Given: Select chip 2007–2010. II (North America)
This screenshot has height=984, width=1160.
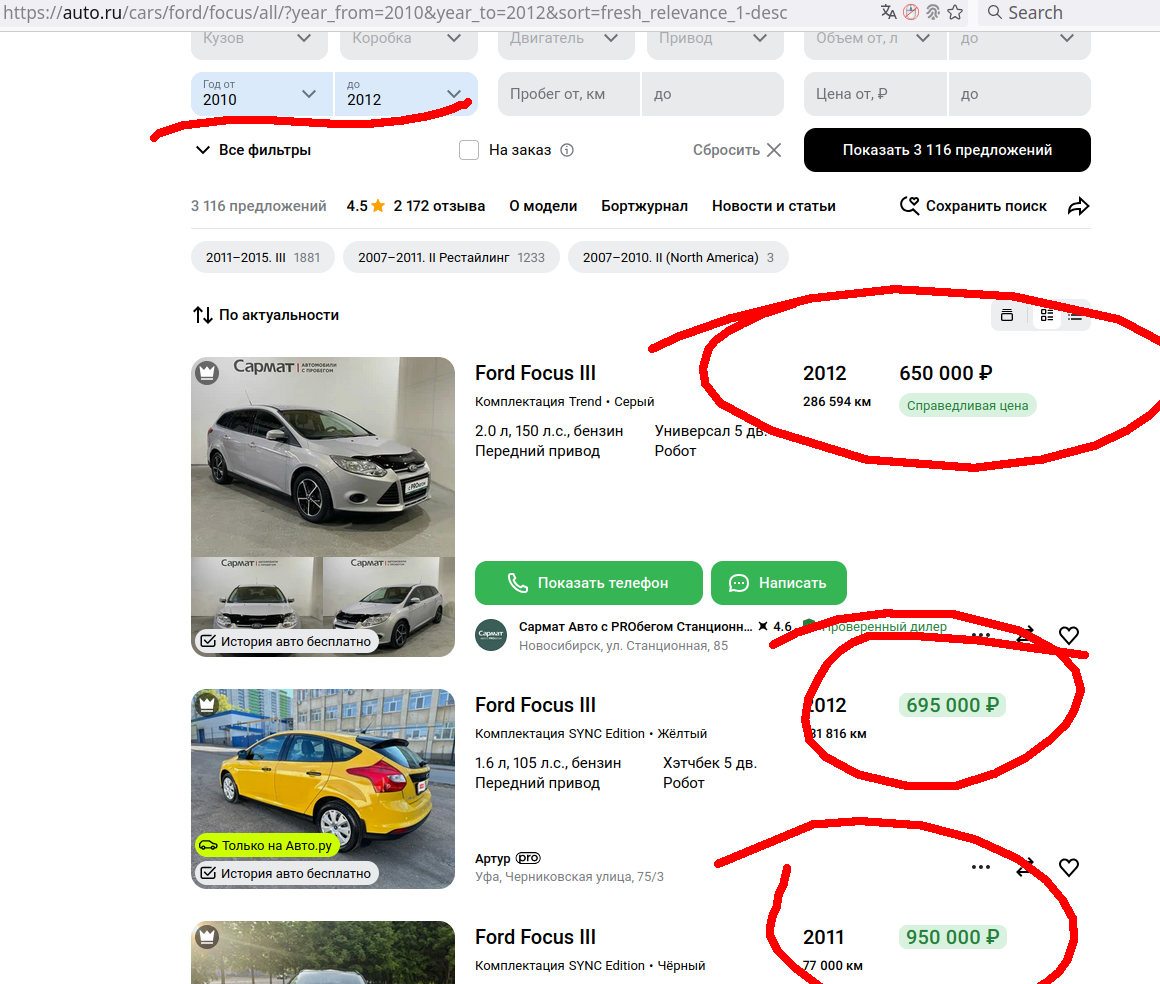Looking at the screenshot, I should click(678, 257).
